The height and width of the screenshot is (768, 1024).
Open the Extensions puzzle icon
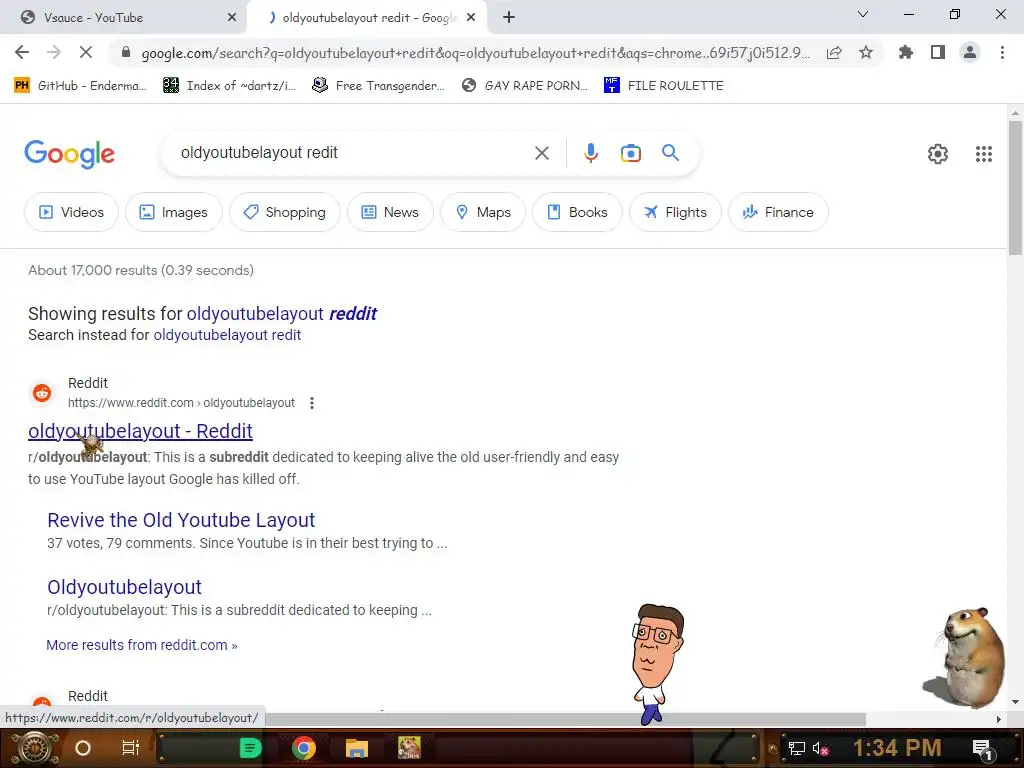[906, 52]
